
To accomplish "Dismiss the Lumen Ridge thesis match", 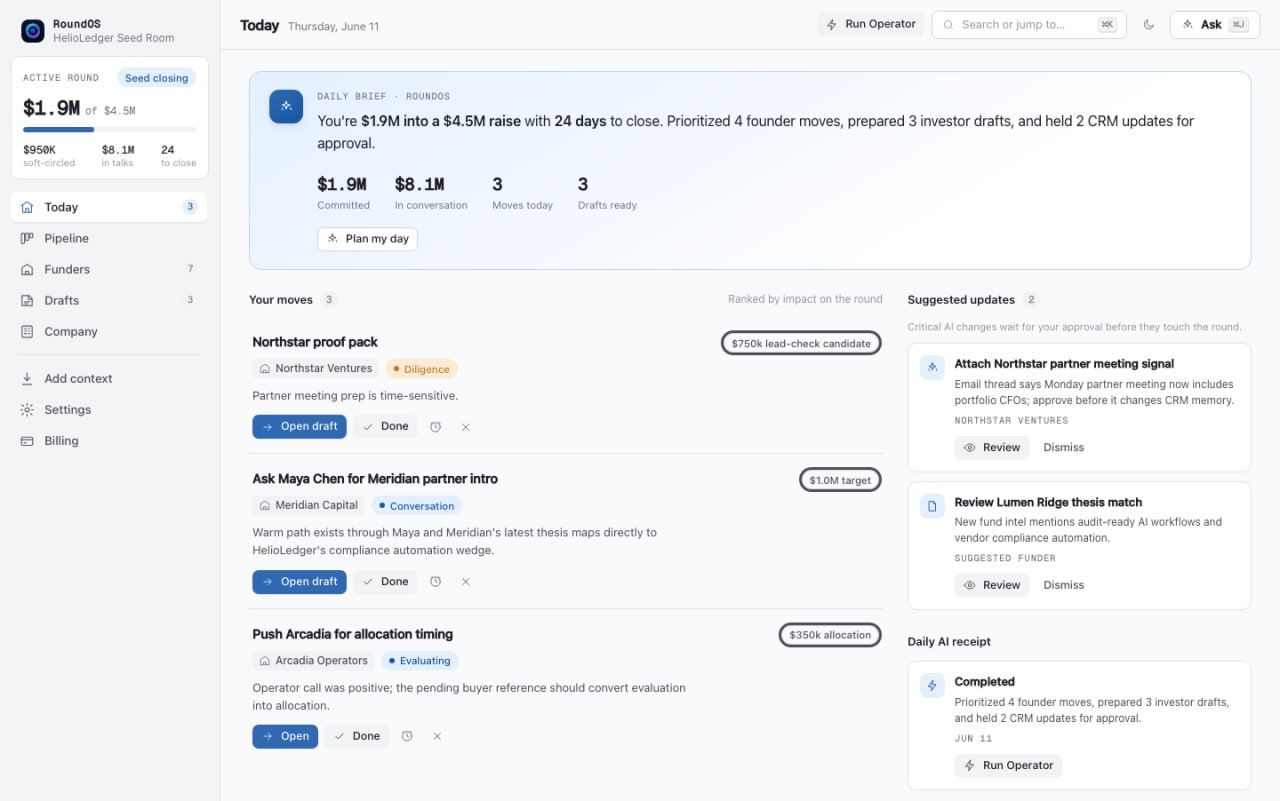I will coord(1063,586).
